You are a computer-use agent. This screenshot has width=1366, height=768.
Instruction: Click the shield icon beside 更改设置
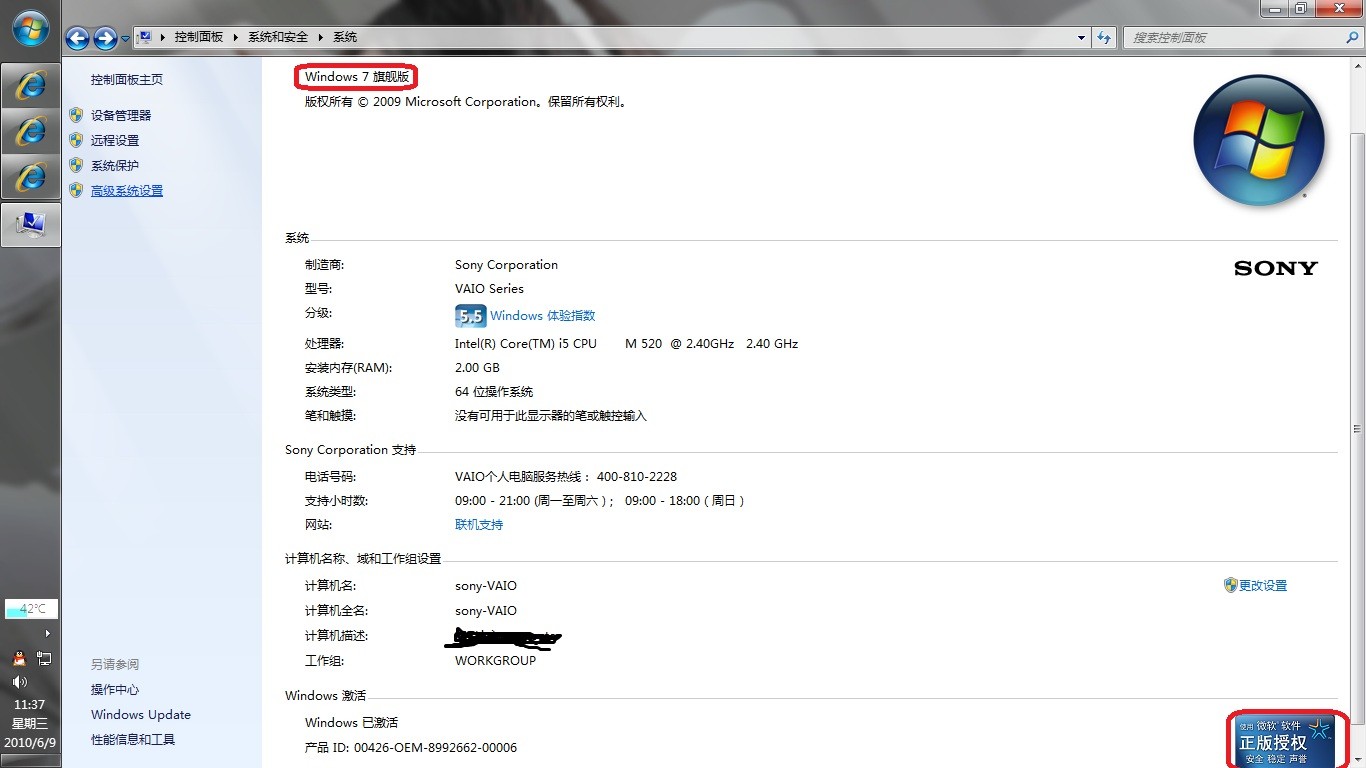pos(1231,585)
